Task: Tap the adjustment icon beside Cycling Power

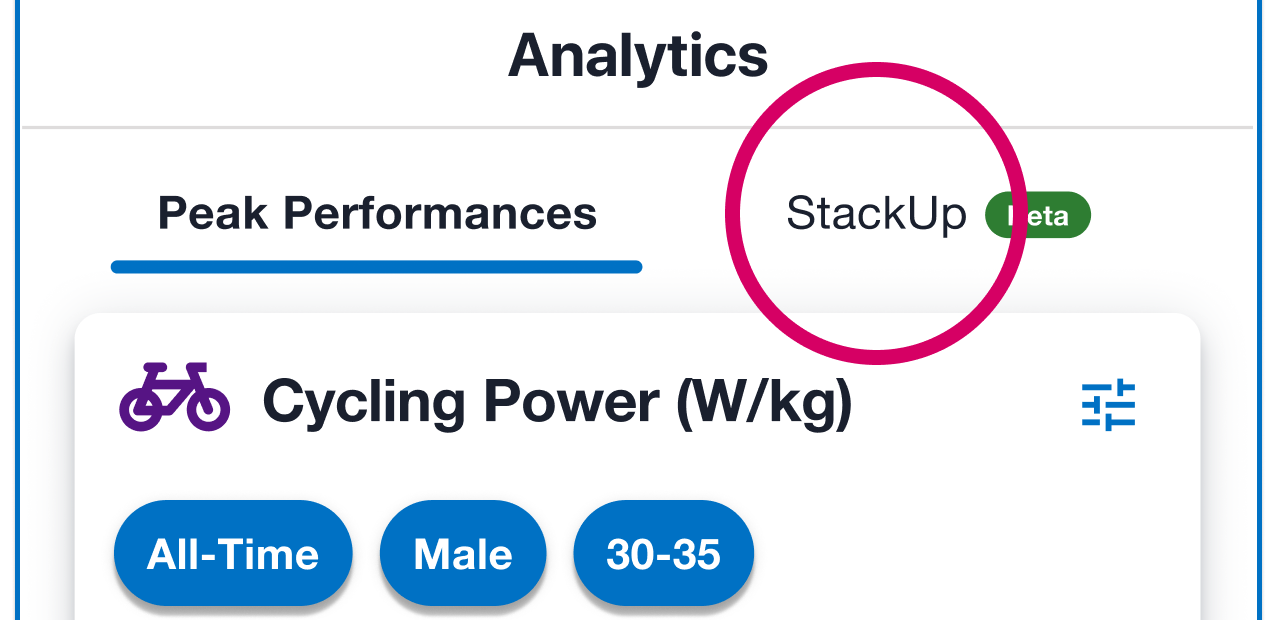Action: click(x=1110, y=405)
